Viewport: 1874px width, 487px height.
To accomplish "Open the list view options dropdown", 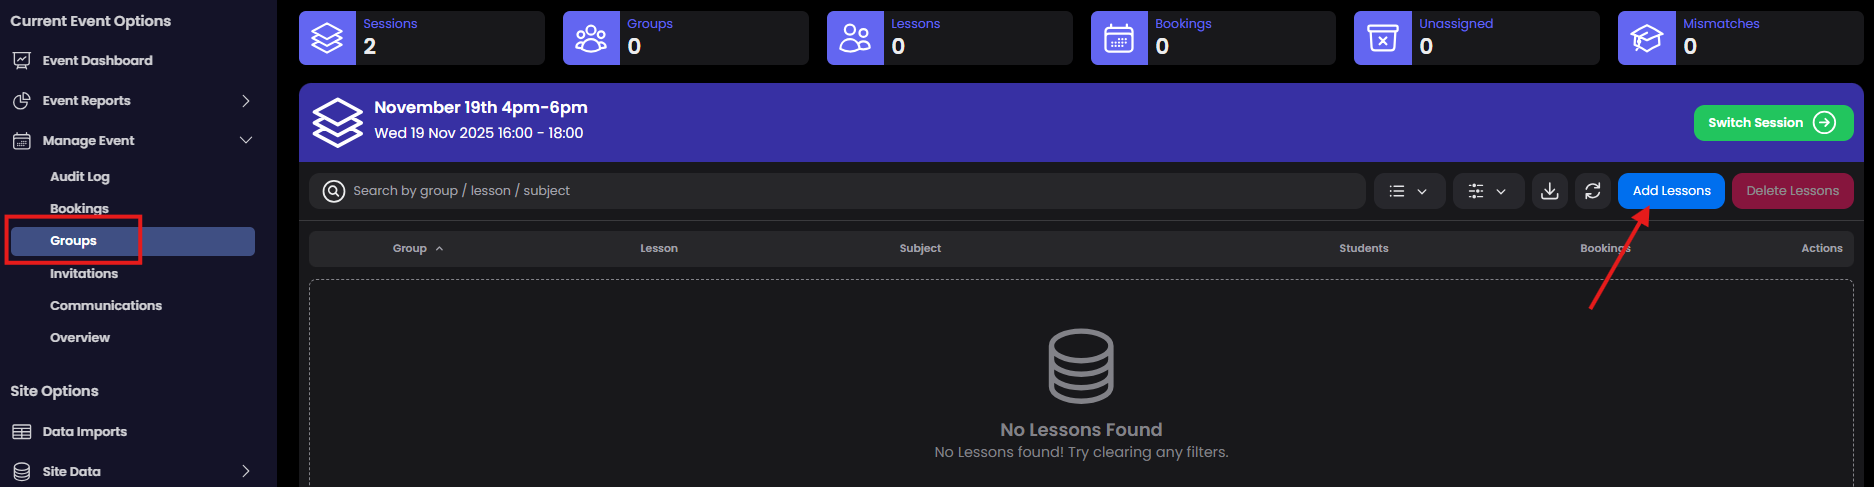I will tap(1410, 191).
